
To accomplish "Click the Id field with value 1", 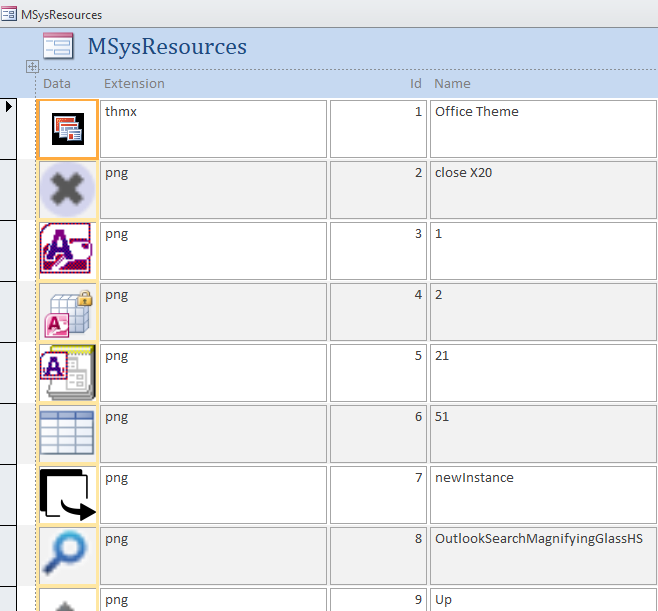I will click(x=378, y=129).
